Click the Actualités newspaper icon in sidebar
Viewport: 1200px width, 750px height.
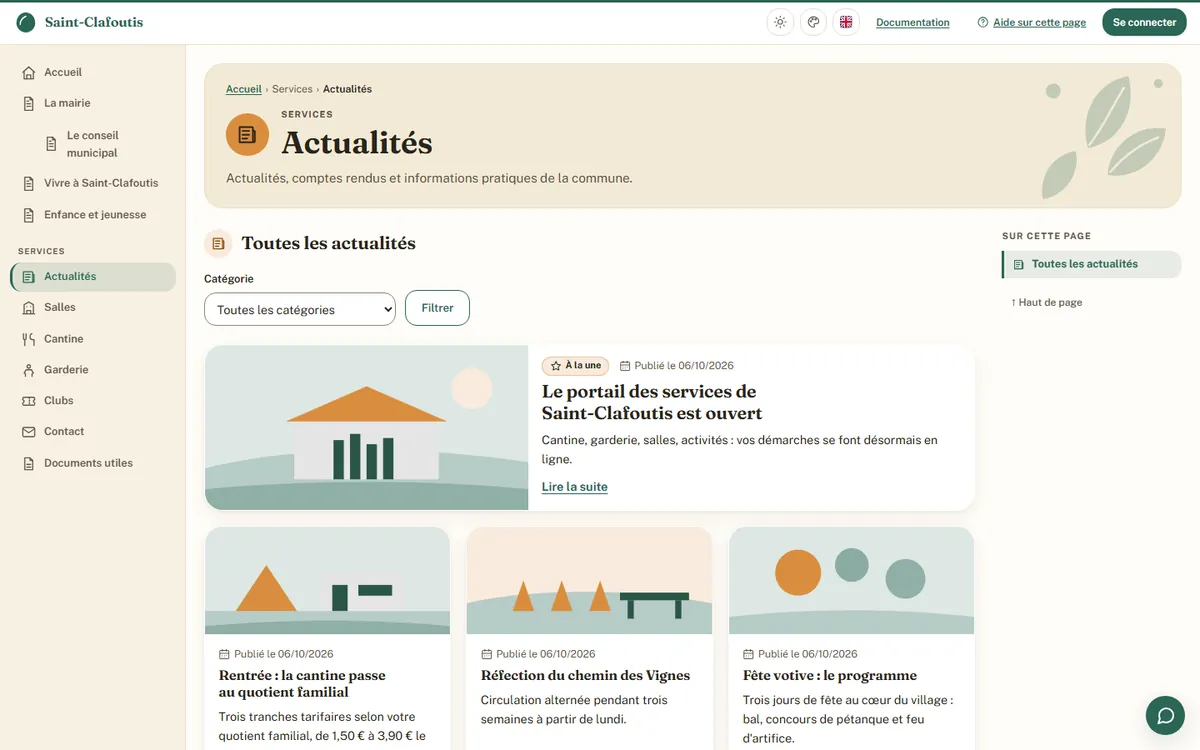[28, 277]
